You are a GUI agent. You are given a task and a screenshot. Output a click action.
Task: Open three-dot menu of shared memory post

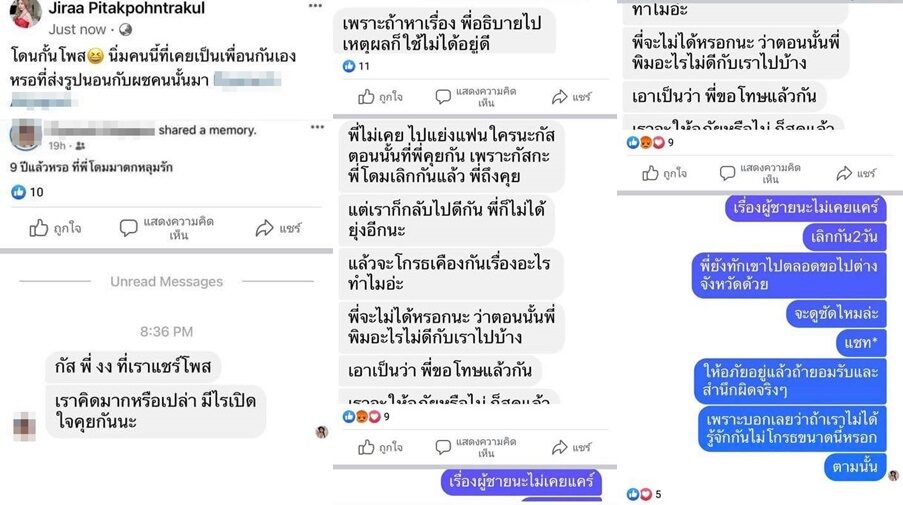317,127
